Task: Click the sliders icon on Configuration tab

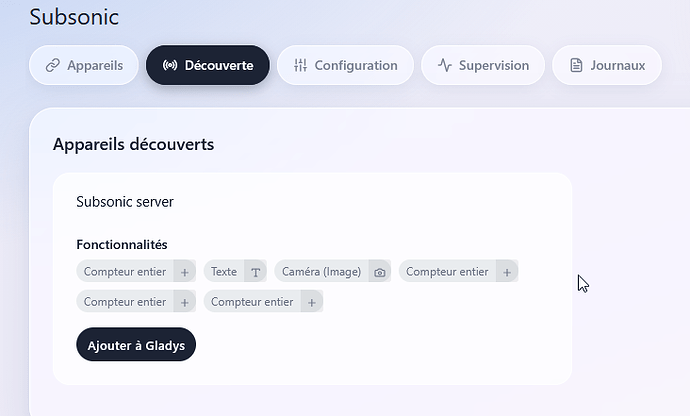Action: (301, 66)
